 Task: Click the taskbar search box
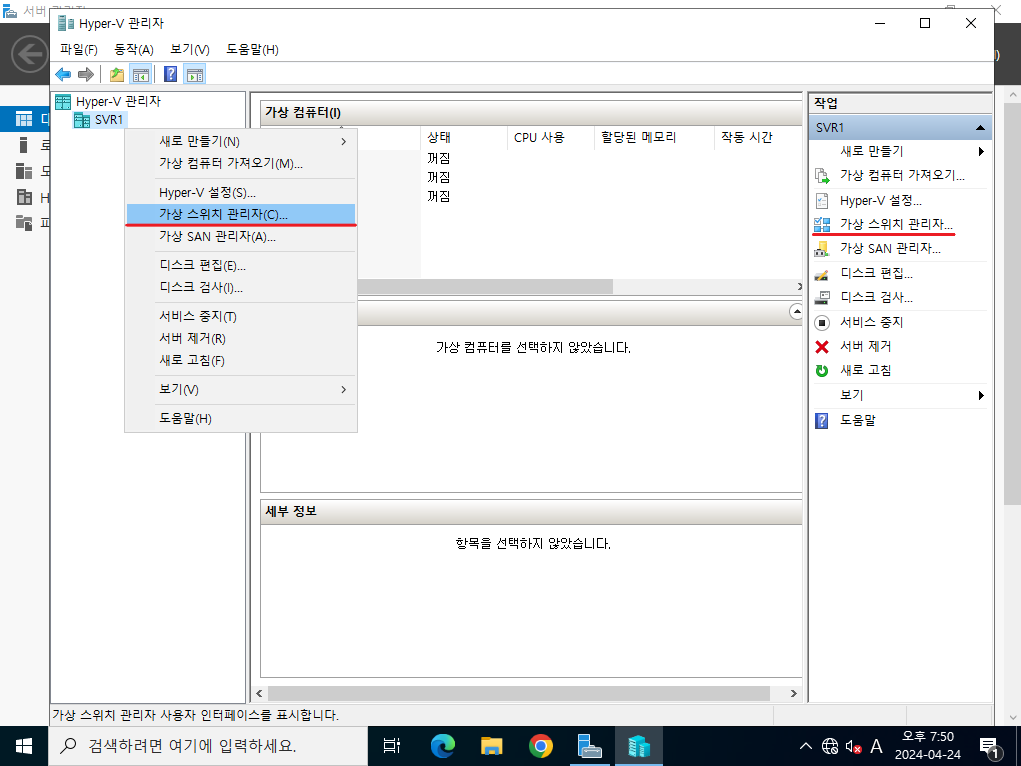click(x=208, y=746)
